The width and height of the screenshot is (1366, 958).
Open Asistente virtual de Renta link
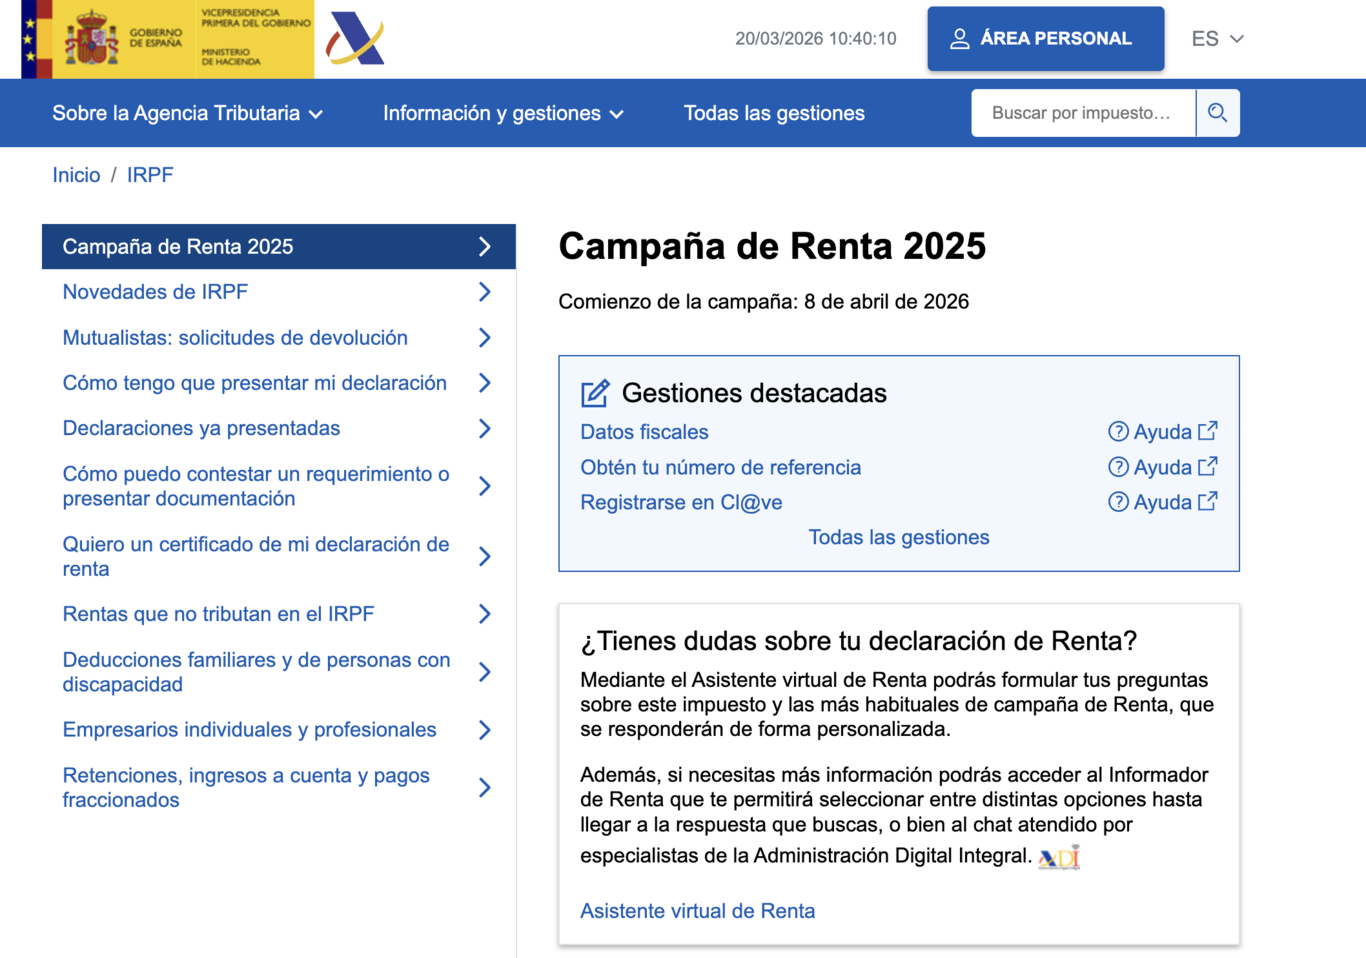[x=698, y=911]
